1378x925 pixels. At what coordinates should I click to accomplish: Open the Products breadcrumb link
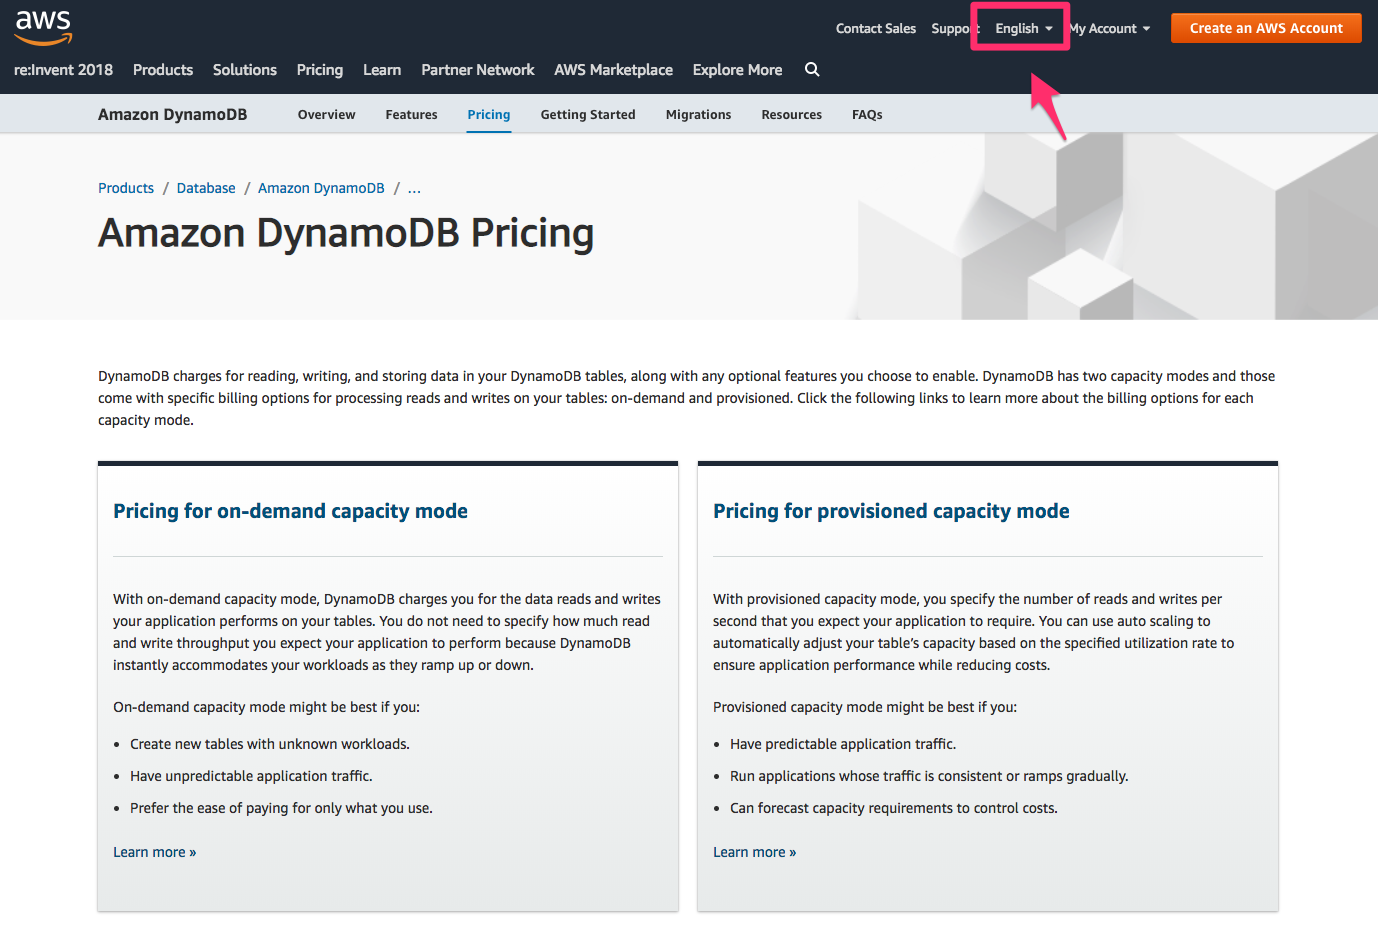(125, 188)
